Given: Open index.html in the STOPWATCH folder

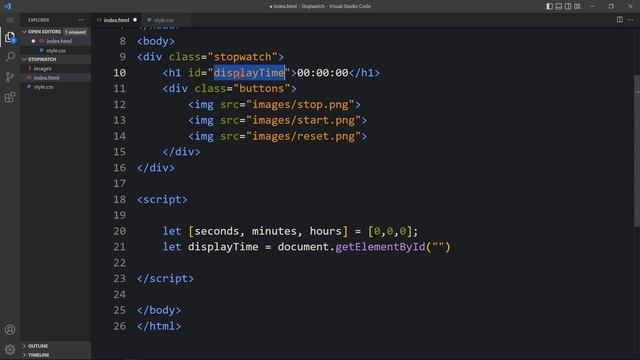Looking at the screenshot, I should [x=46, y=78].
